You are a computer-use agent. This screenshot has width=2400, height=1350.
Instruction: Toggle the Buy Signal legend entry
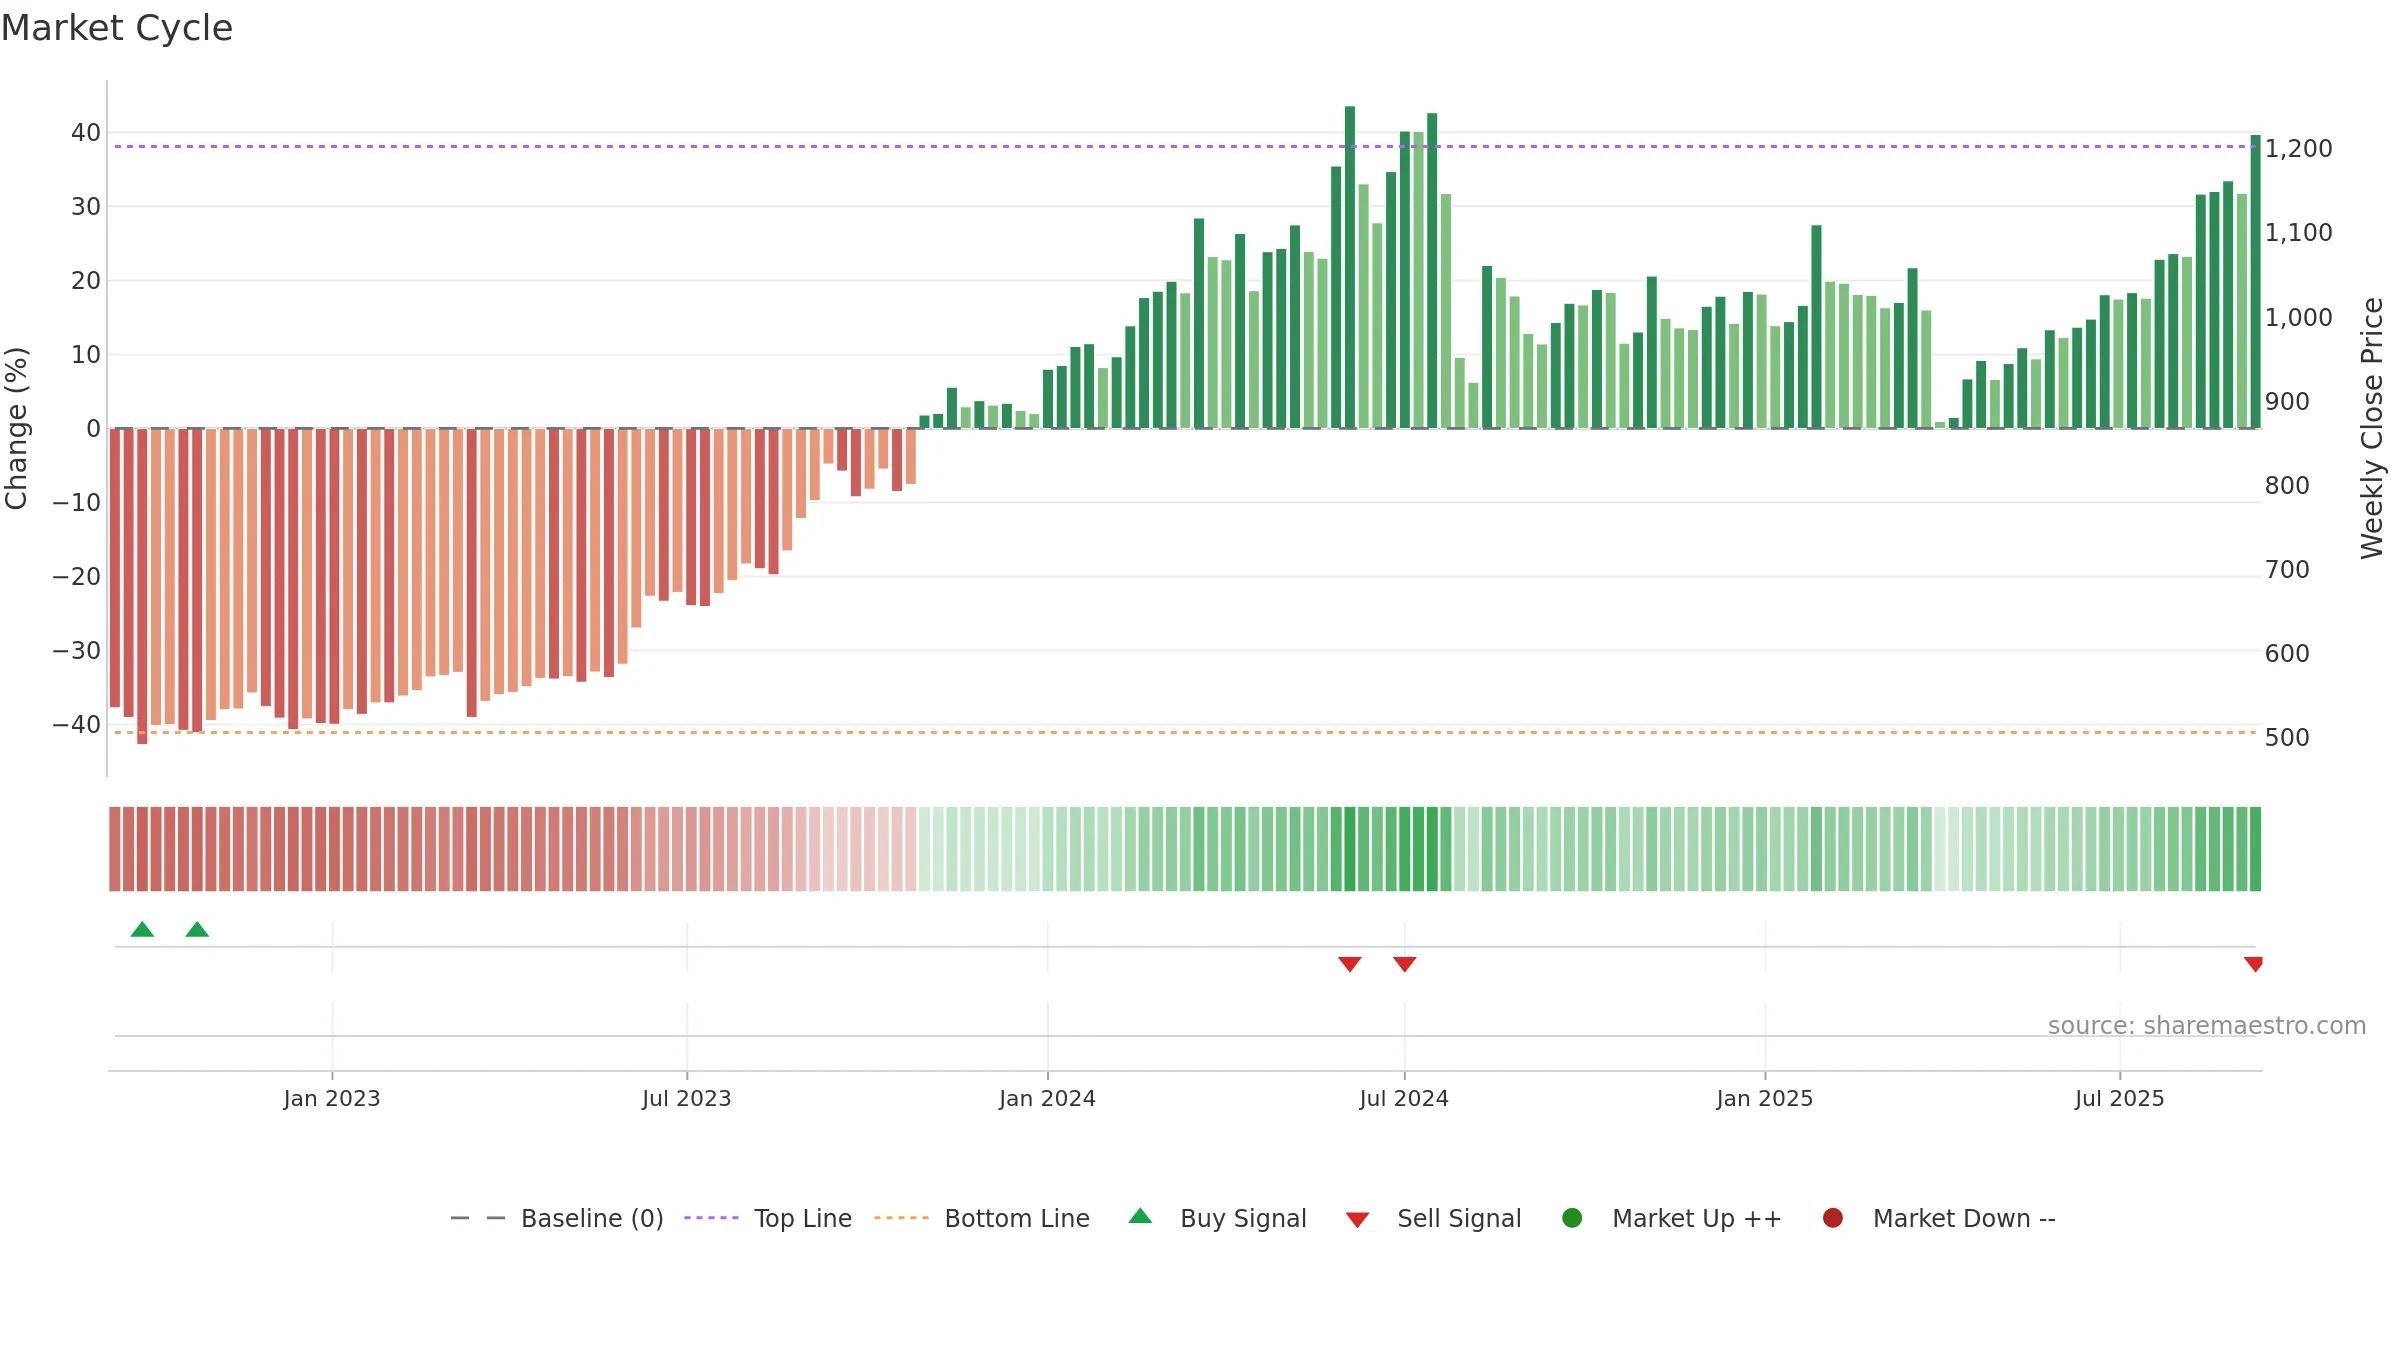tap(1217, 1218)
